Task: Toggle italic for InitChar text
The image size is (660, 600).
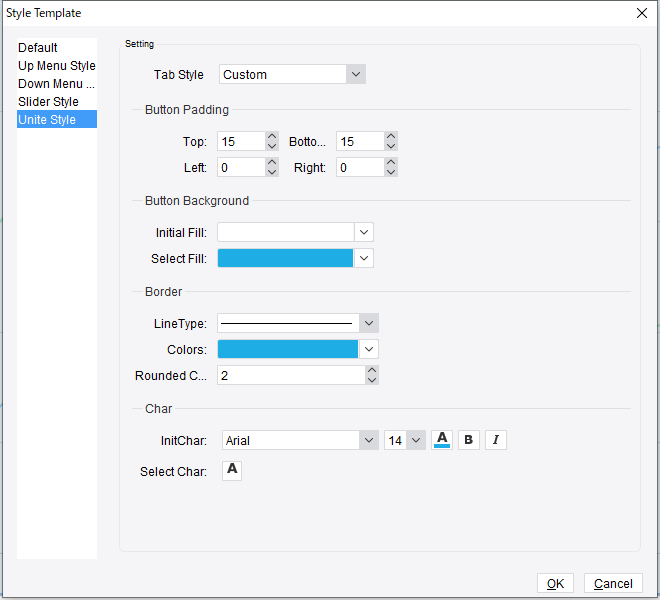Action: click(496, 440)
